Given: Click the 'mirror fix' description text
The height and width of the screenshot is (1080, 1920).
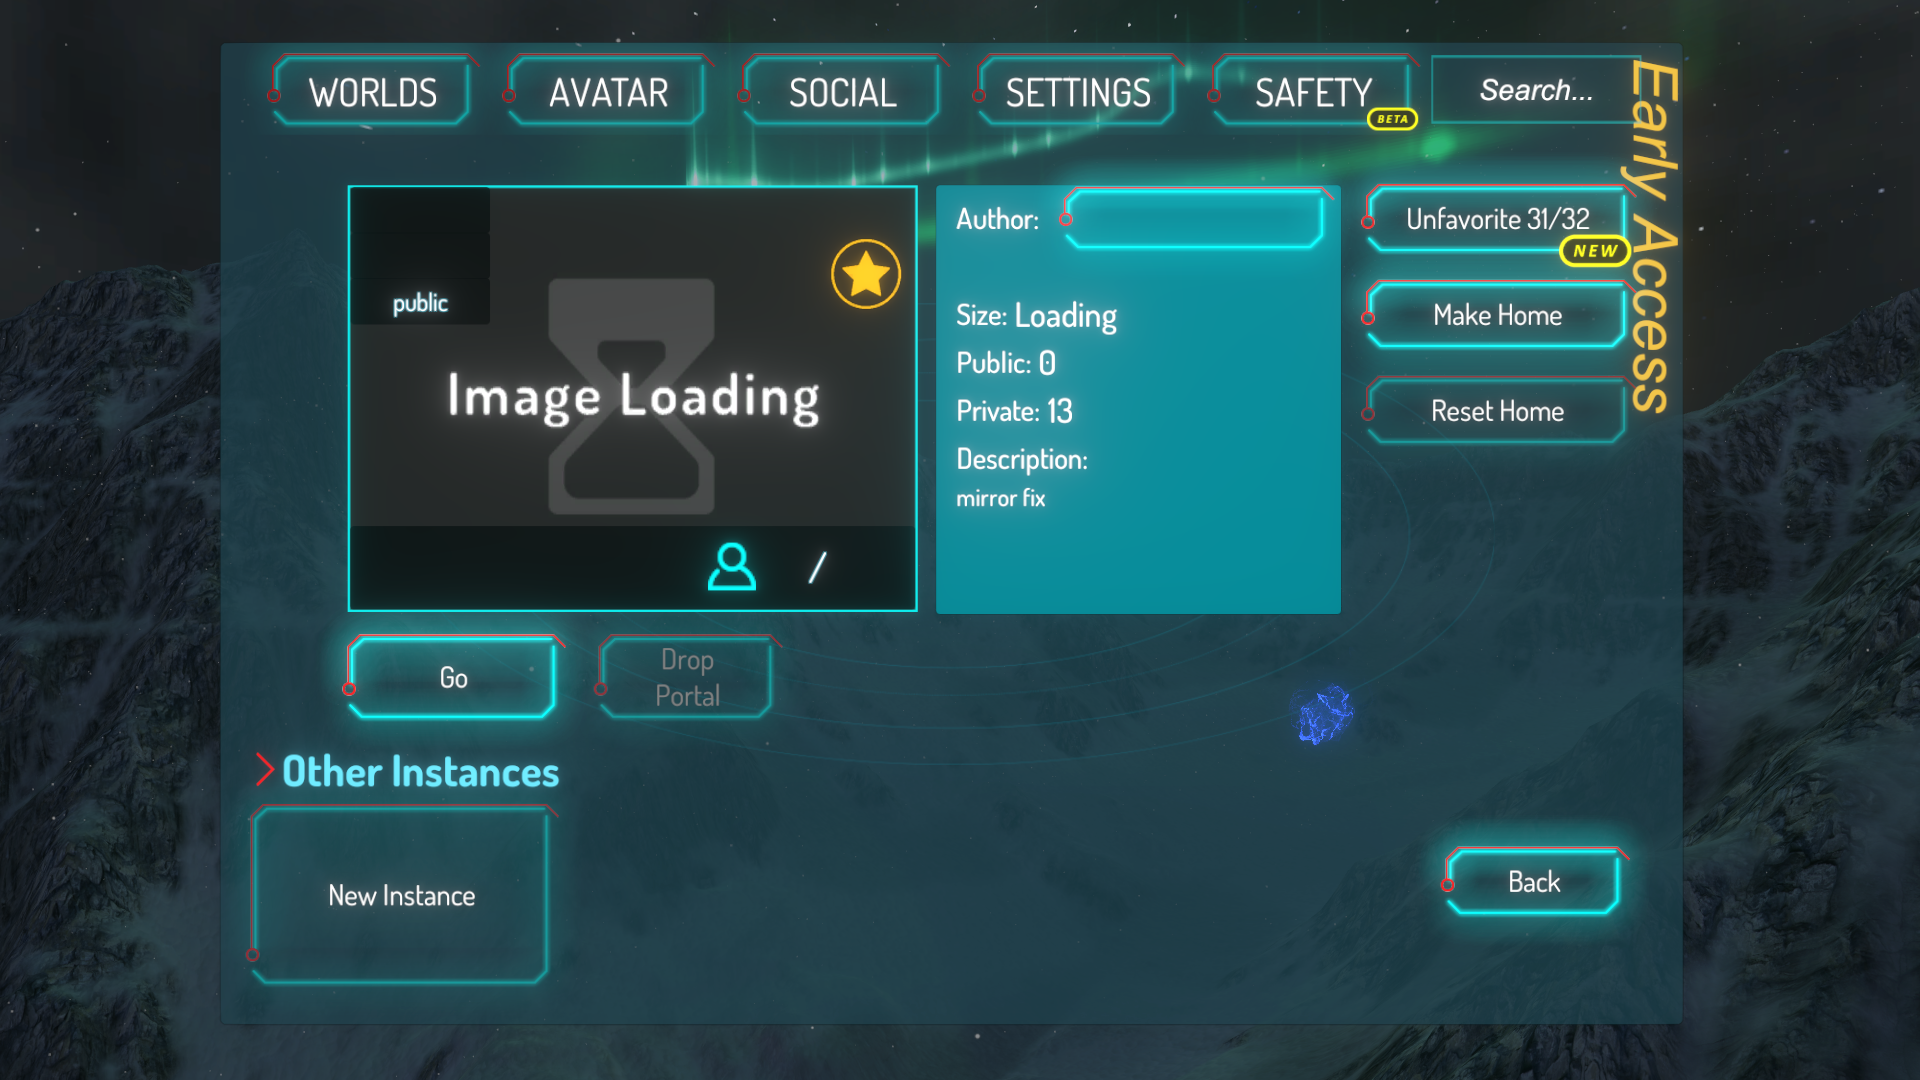Looking at the screenshot, I should [x=1000, y=498].
